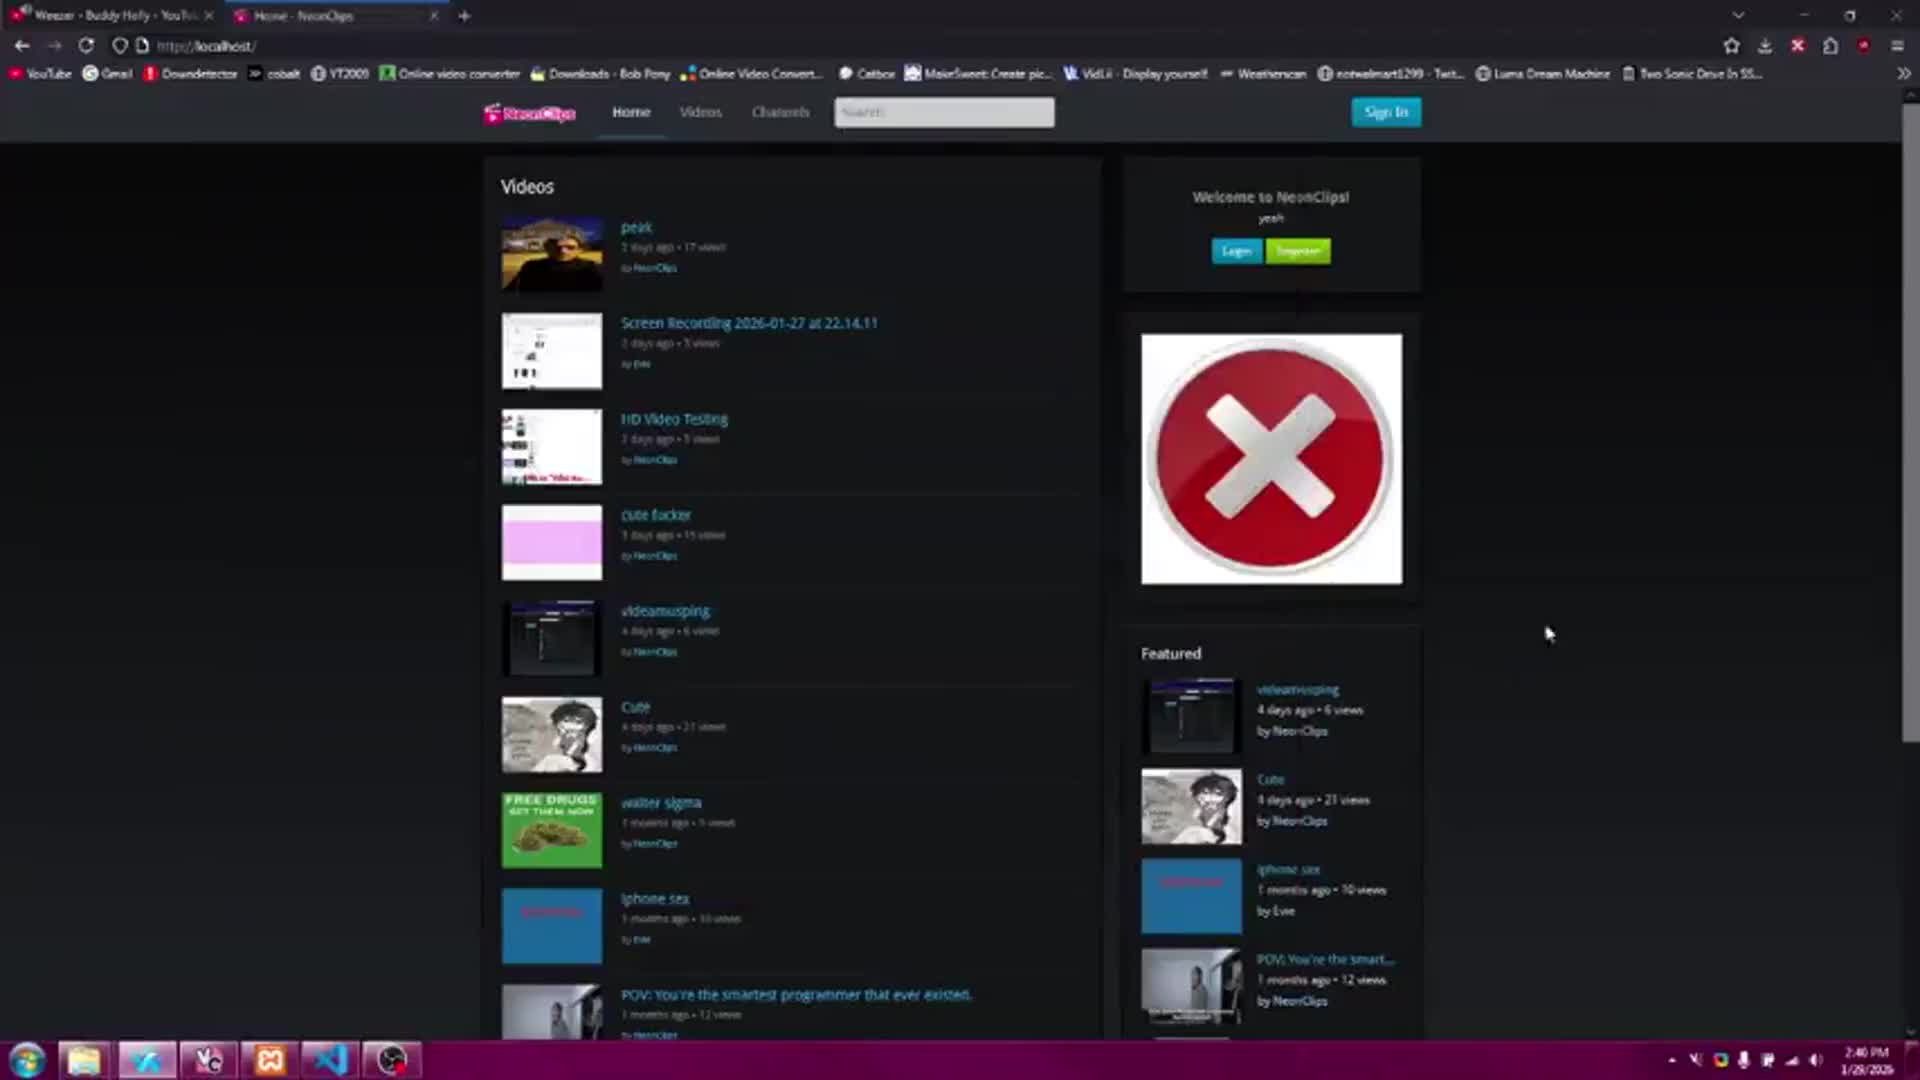Open the tracking protection shield icon
Image resolution: width=1920 pixels, height=1080 pixels.
(120, 46)
